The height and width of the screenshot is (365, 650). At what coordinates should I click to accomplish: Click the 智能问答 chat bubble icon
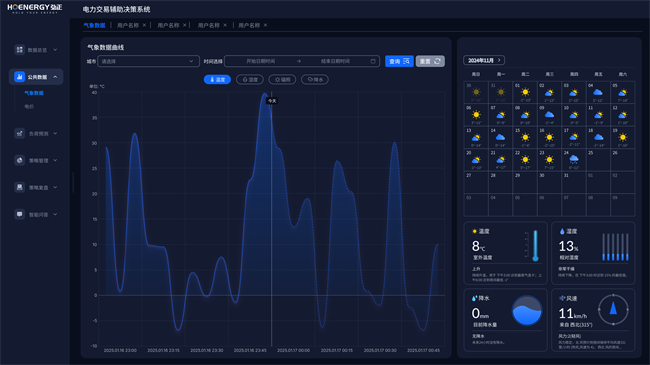click(x=19, y=214)
